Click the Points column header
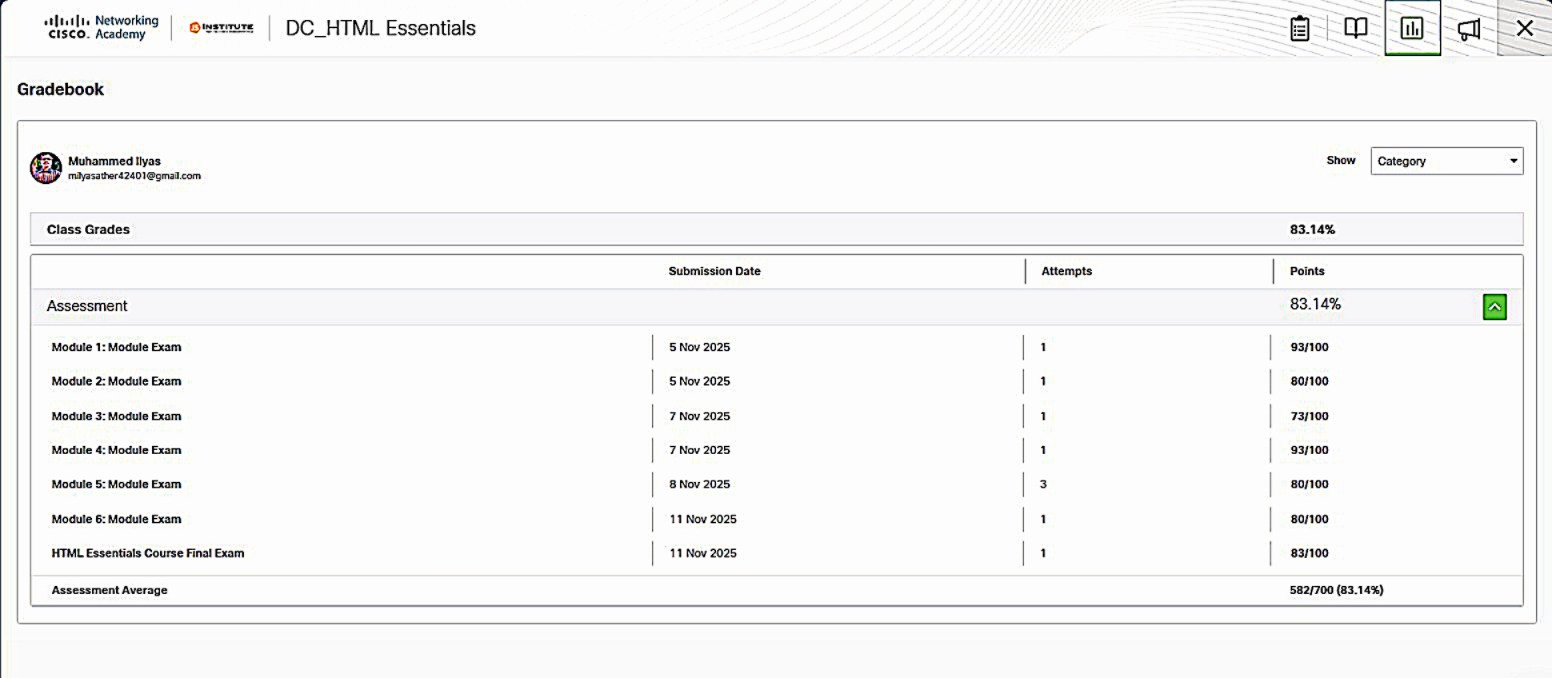1552x678 pixels. point(1307,271)
